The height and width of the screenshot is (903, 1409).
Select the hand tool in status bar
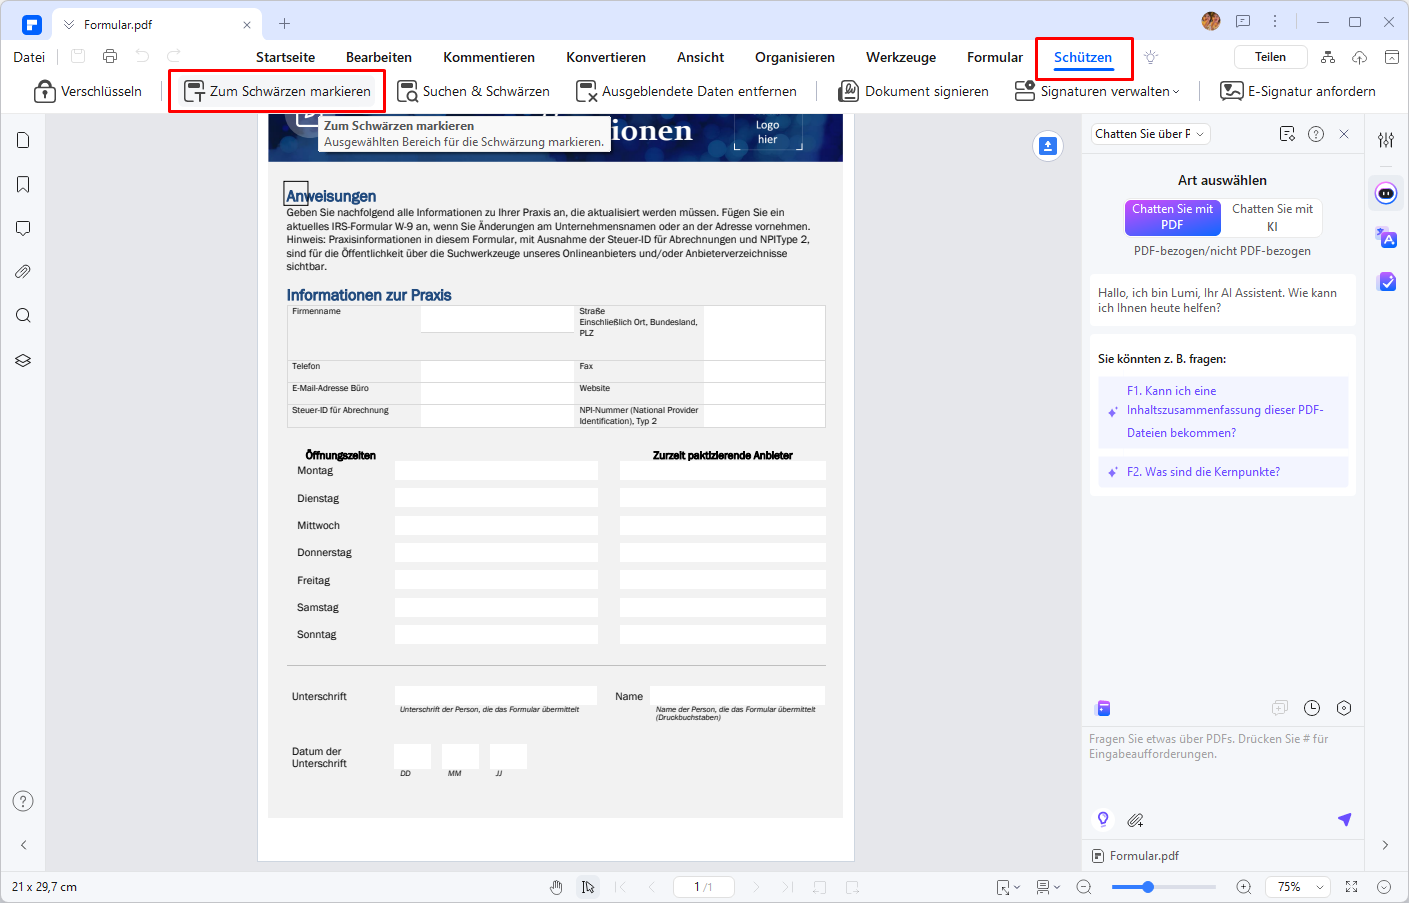click(x=556, y=887)
